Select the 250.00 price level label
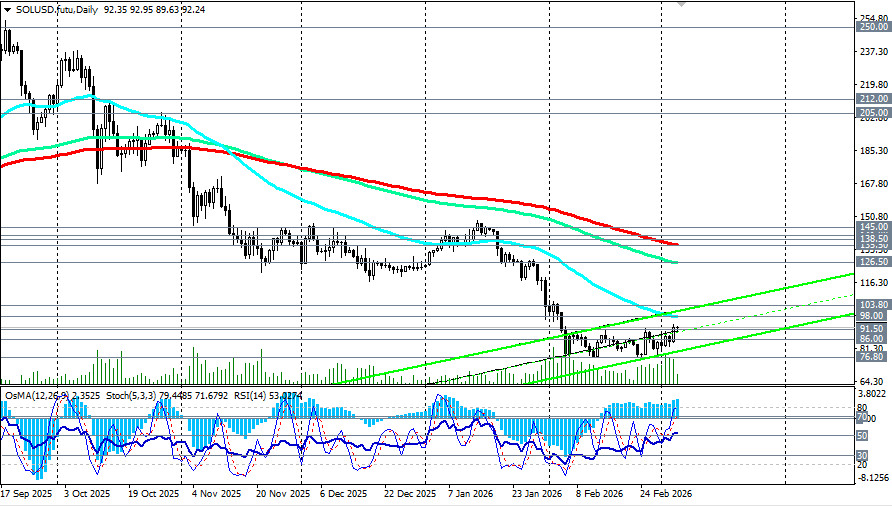Viewport: 892px width, 507px height. 873,27
